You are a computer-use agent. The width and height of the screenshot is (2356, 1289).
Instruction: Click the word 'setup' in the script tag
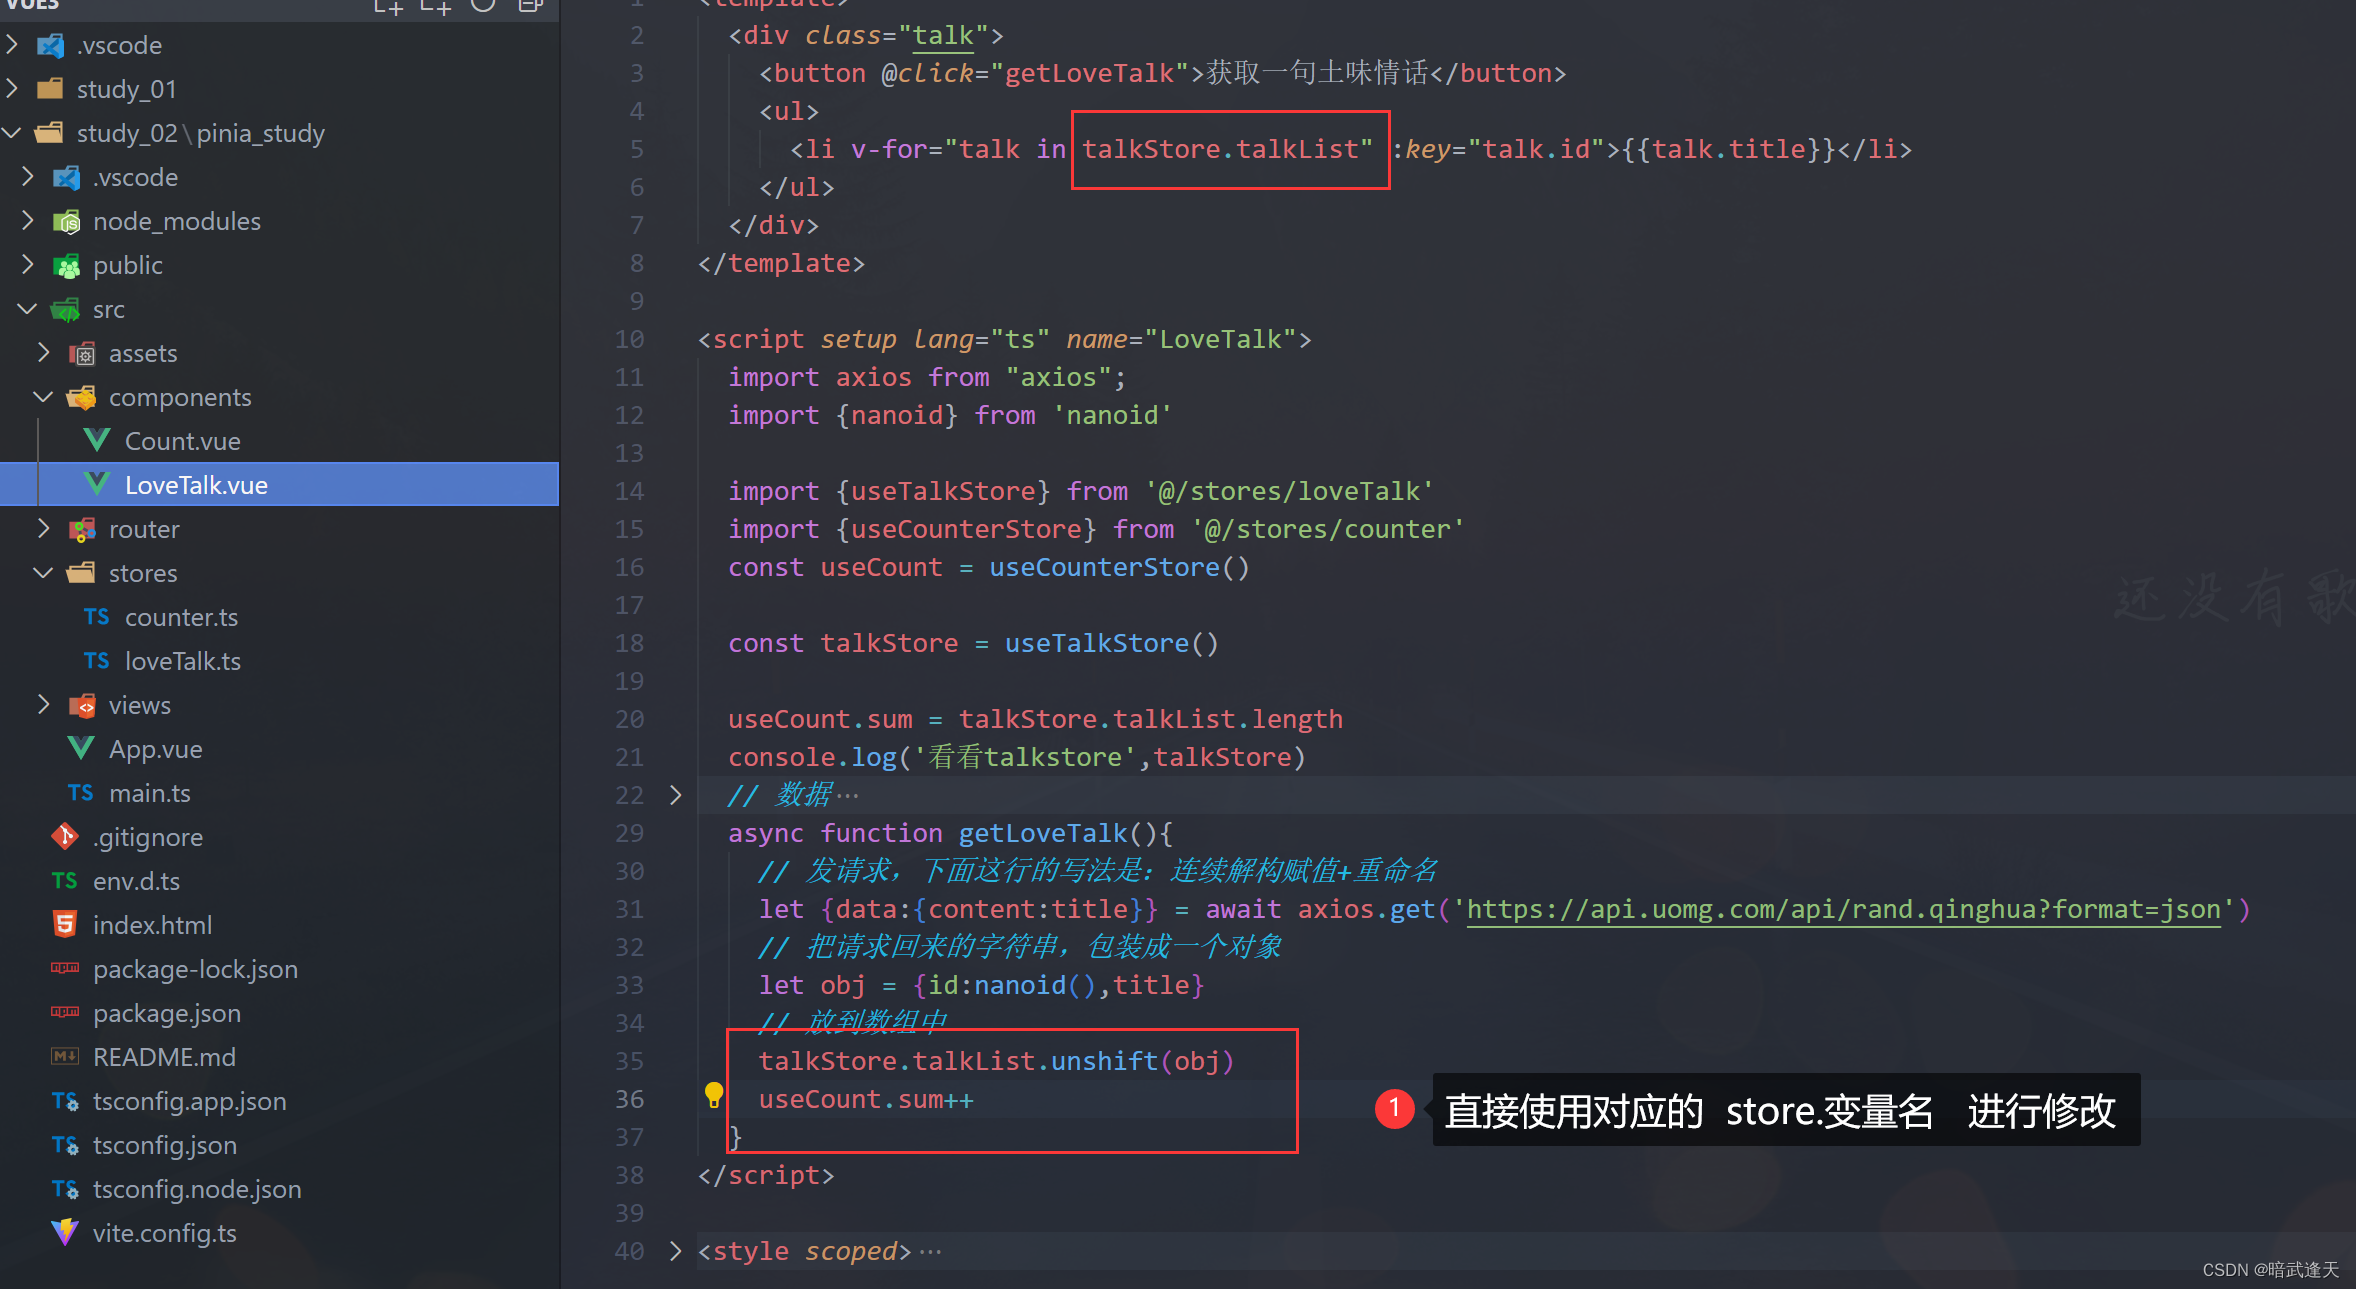point(859,339)
